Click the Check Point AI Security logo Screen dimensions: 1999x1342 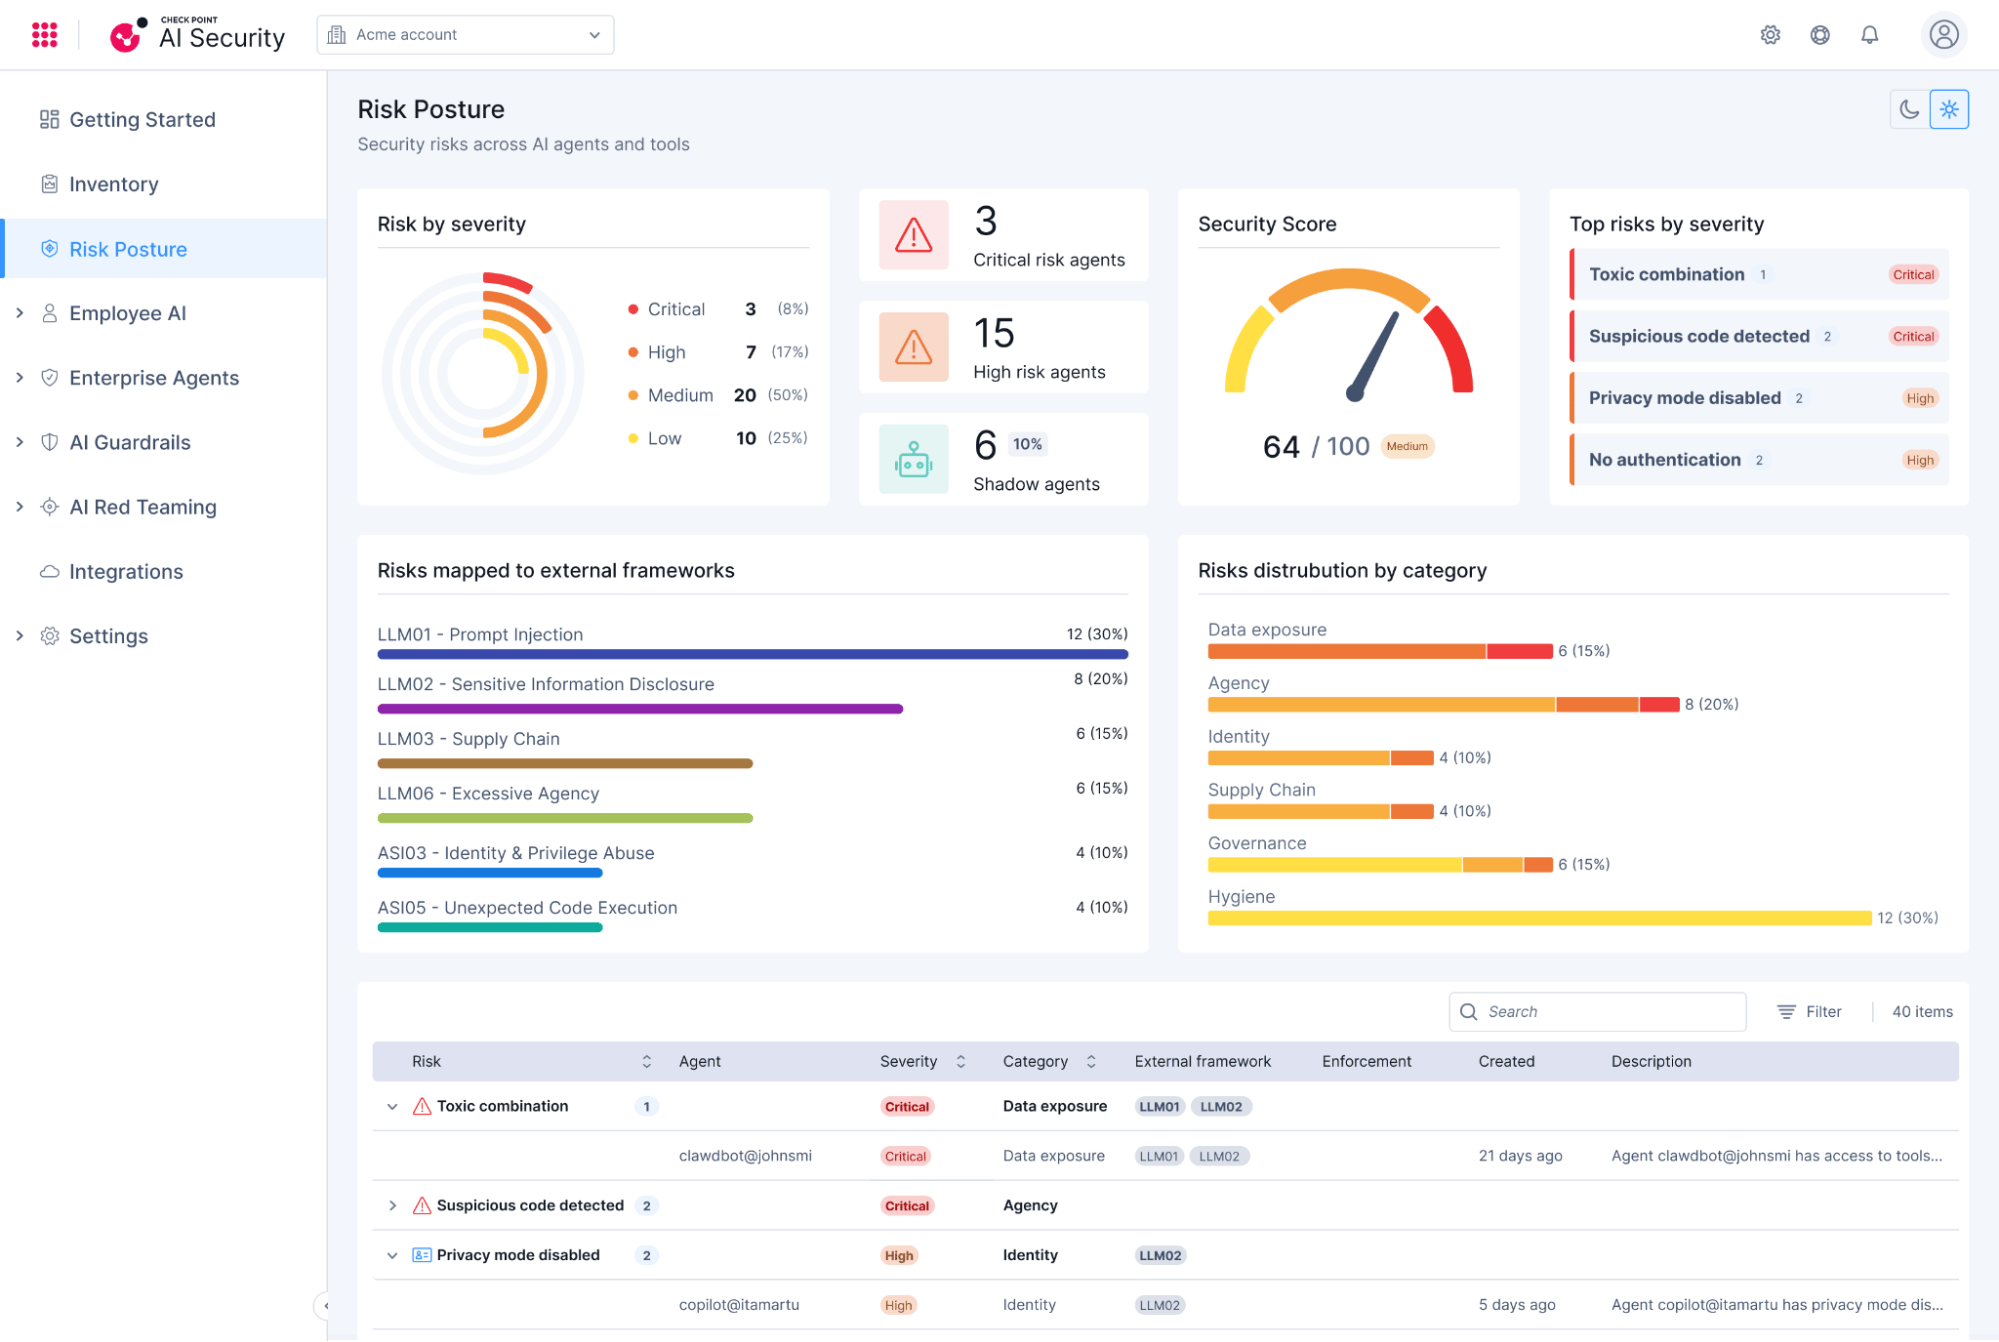pyautogui.click(x=197, y=35)
